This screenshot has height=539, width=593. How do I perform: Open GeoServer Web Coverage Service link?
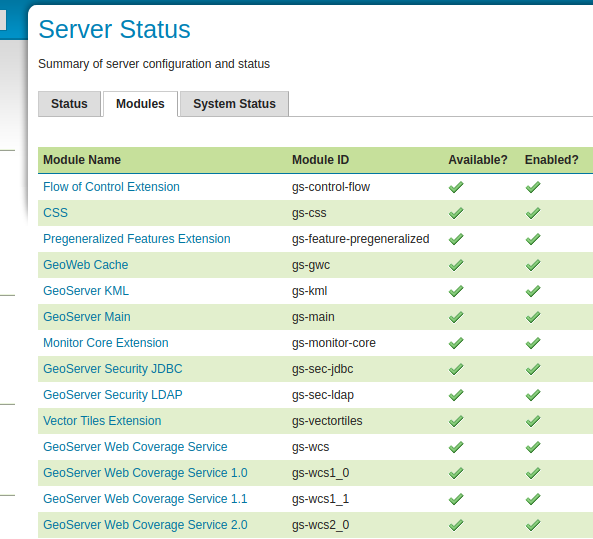135,447
